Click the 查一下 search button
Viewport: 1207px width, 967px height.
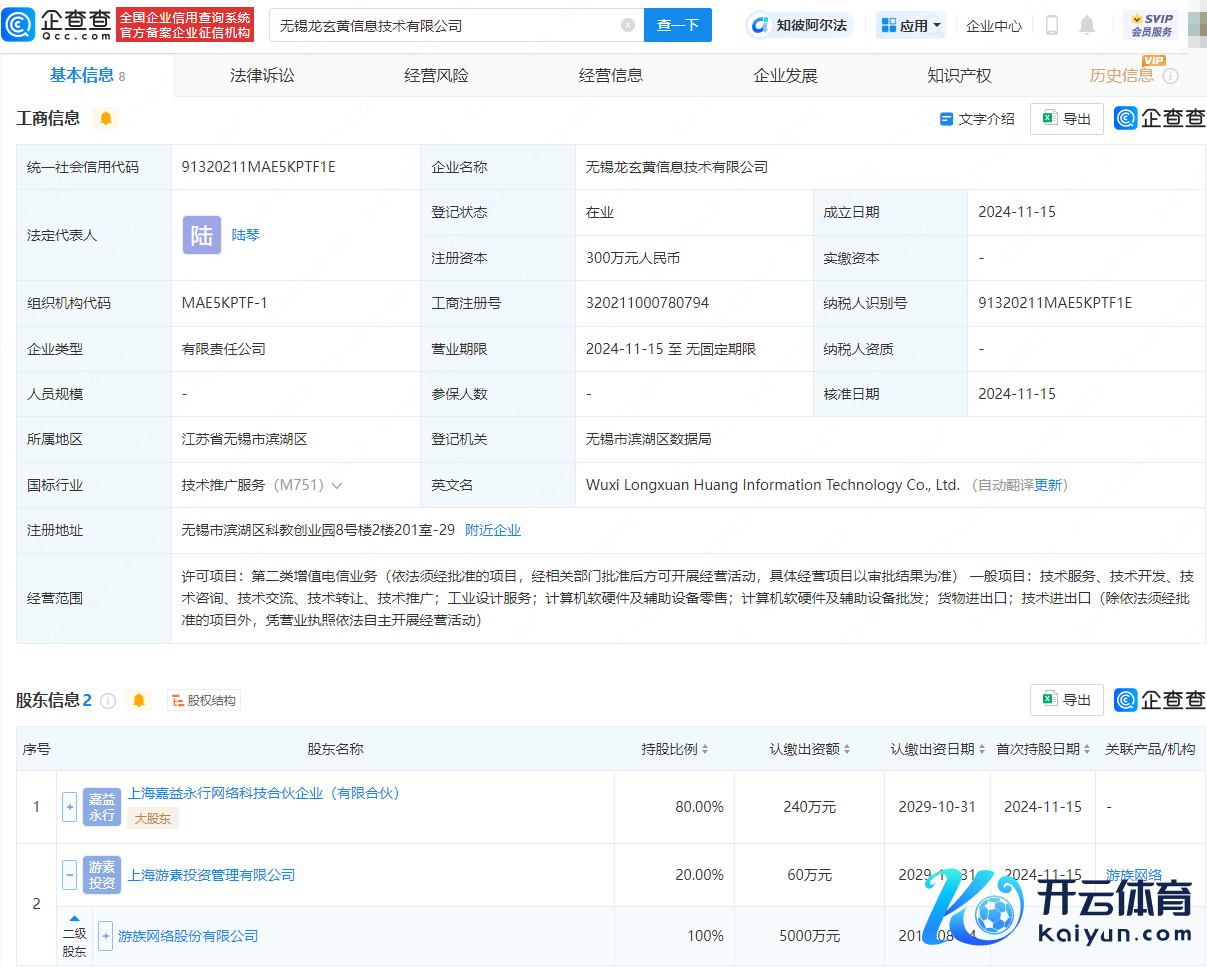coord(677,25)
